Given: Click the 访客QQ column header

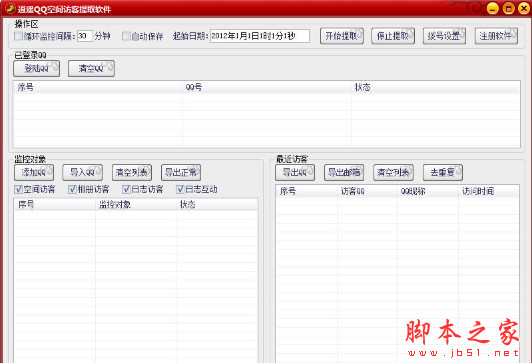Looking at the screenshot, I should [x=367, y=191].
